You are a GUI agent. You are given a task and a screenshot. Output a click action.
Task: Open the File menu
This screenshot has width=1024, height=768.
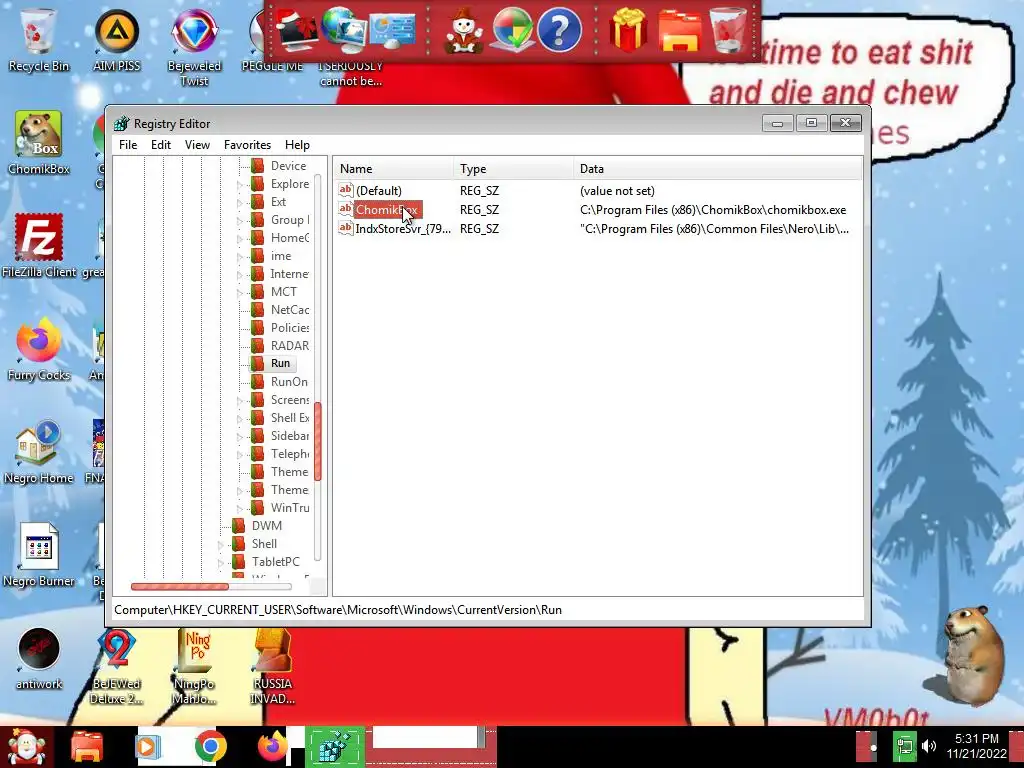point(128,145)
